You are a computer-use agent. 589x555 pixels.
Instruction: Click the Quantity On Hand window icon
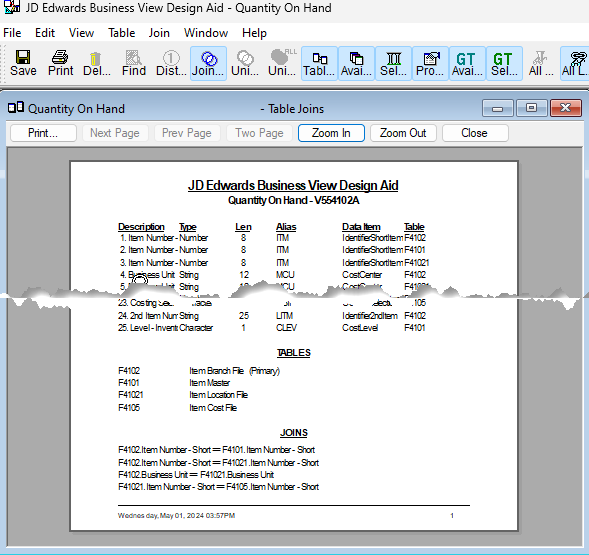16,108
